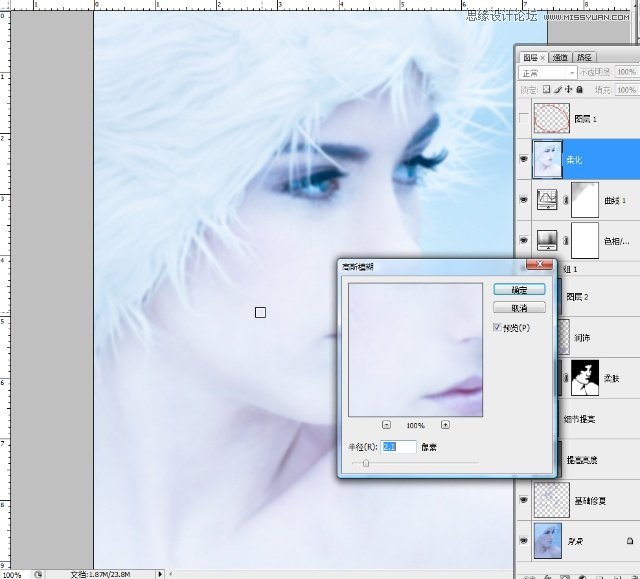Toggle lock all padlock icon

tap(579, 89)
